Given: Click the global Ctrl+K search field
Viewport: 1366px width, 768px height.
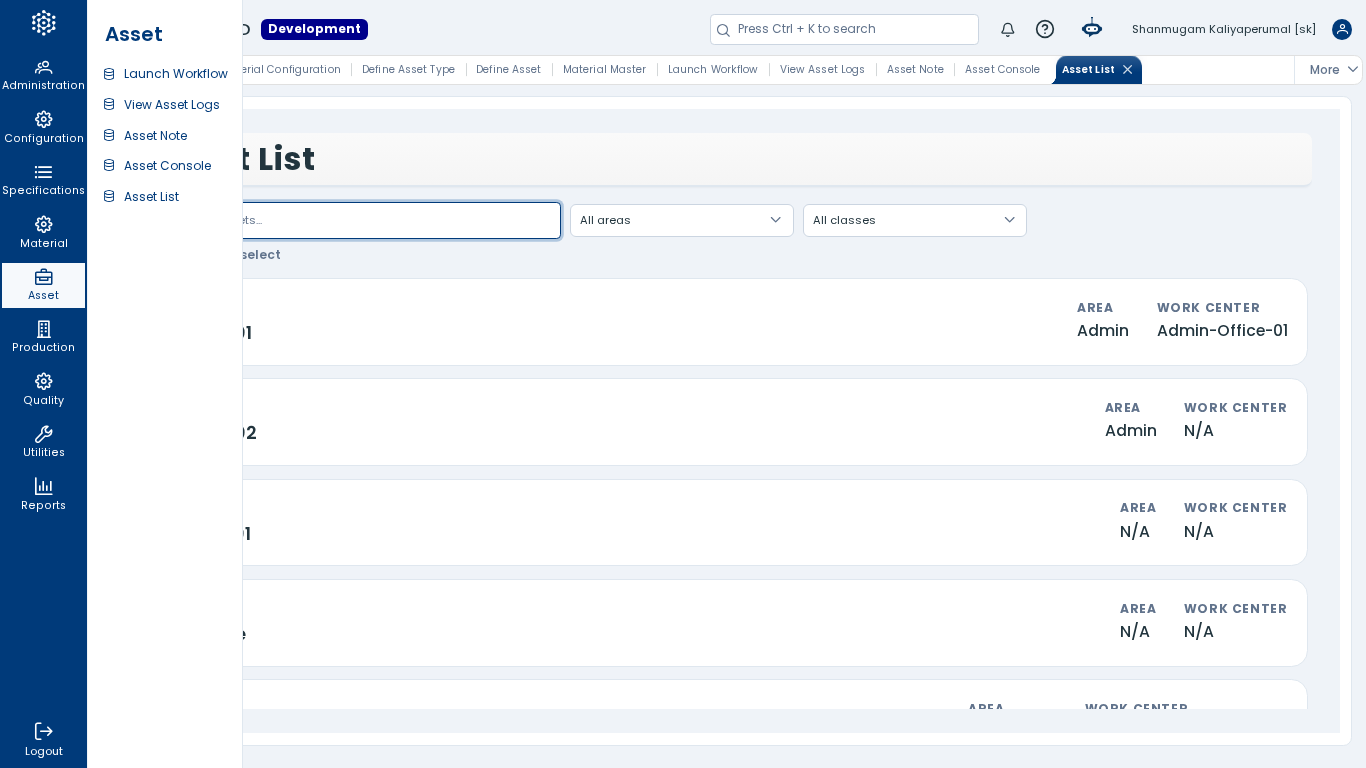Looking at the screenshot, I should click(x=844, y=30).
